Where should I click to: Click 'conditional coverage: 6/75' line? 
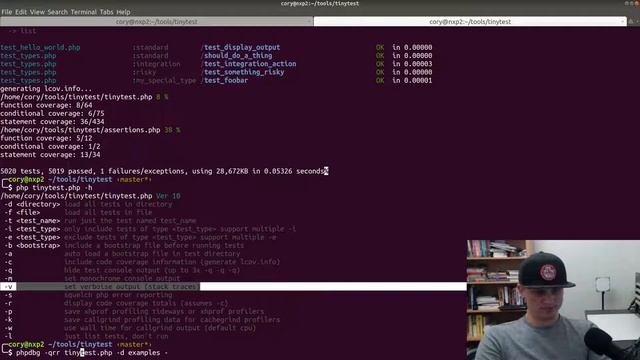[52, 113]
